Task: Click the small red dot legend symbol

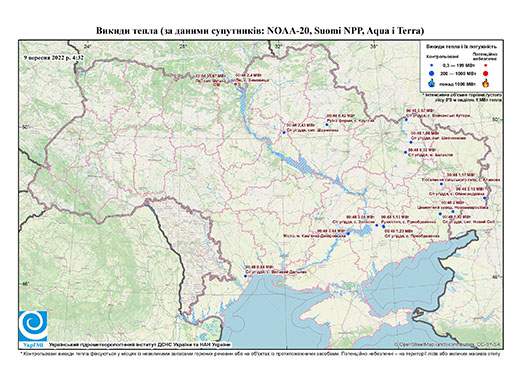Action: (x=485, y=65)
